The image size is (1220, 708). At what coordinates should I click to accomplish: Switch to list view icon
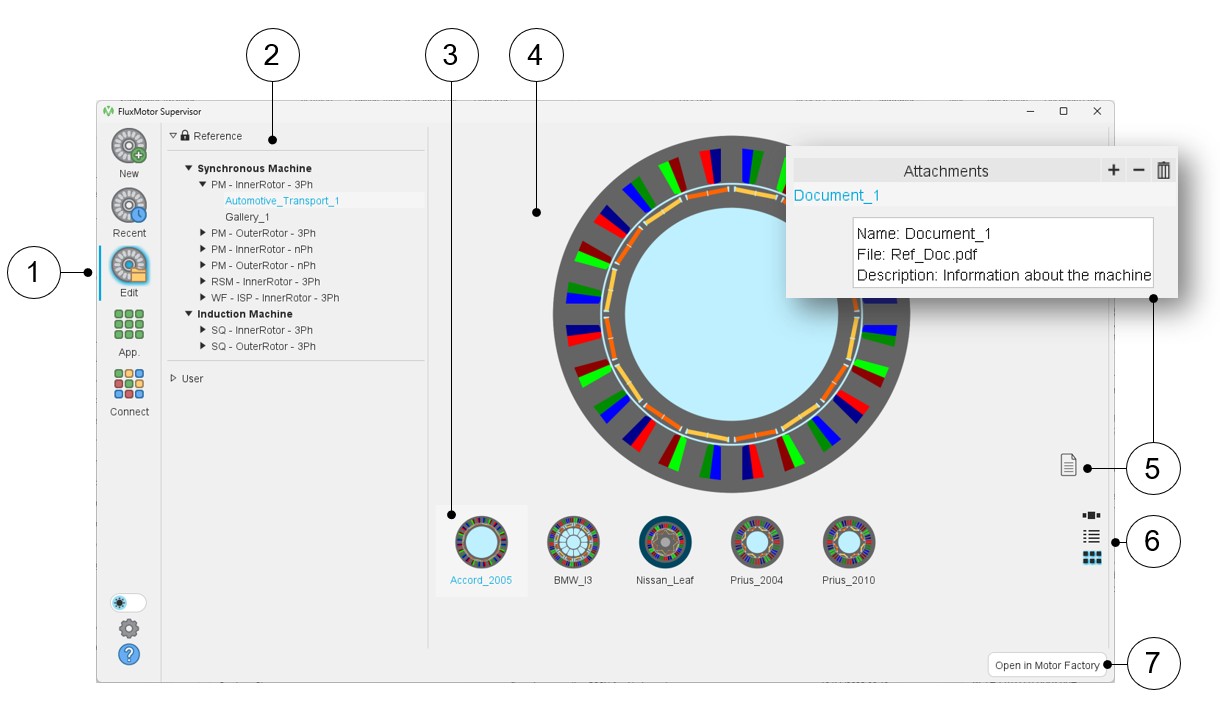tap(1092, 537)
